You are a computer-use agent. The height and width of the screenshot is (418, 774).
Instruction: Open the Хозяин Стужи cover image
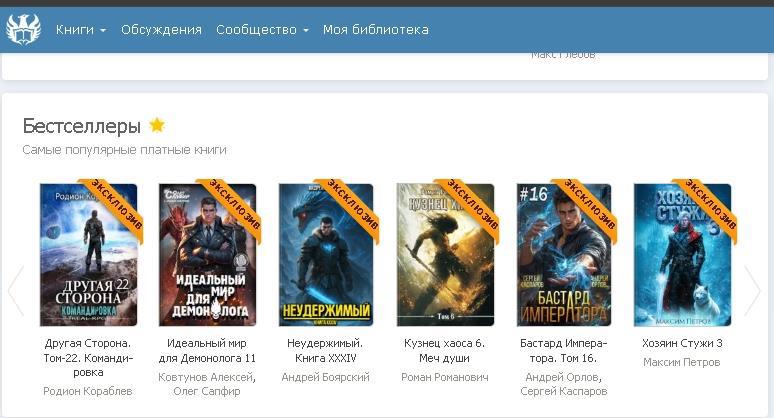(x=682, y=255)
